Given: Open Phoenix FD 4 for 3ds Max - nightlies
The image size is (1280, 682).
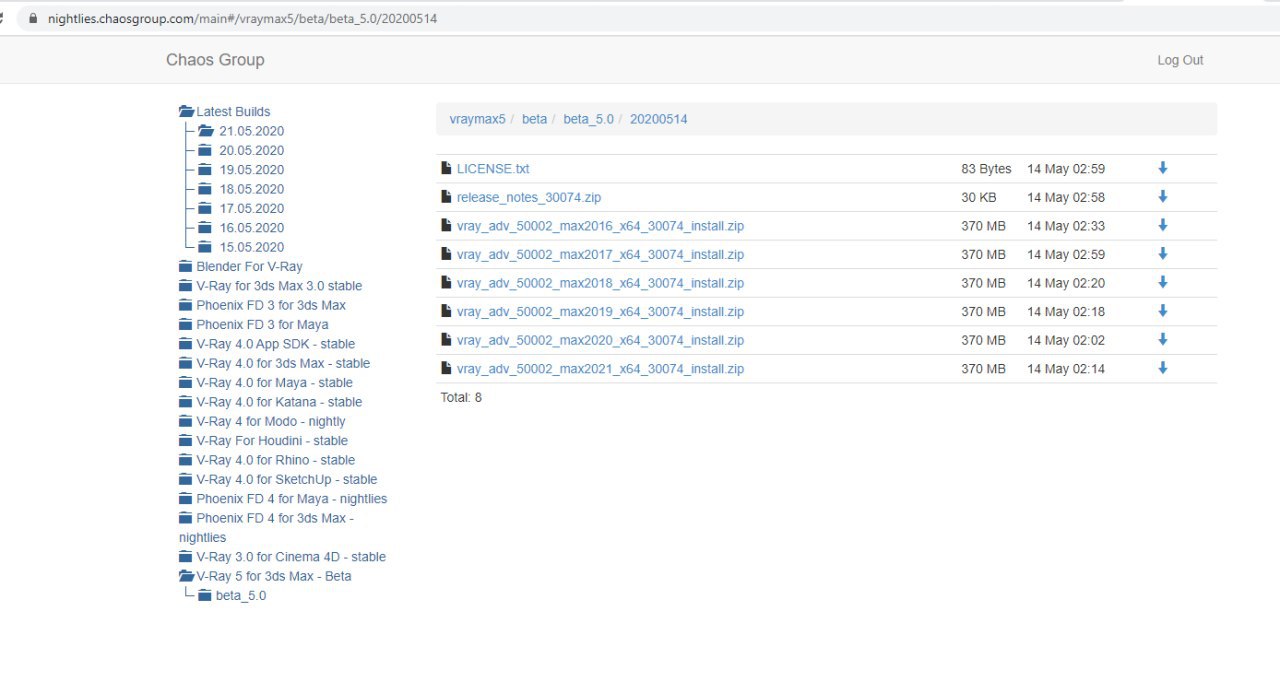Looking at the screenshot, I should point(267,527).
